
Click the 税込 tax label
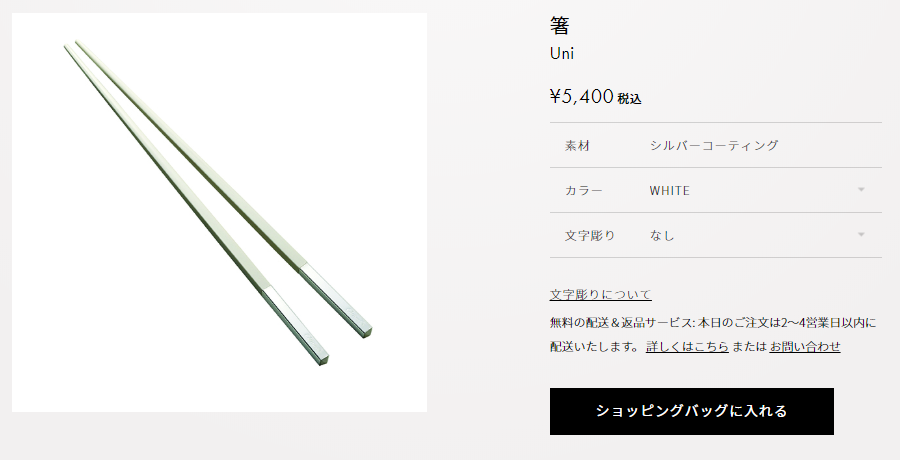(630, 99)
